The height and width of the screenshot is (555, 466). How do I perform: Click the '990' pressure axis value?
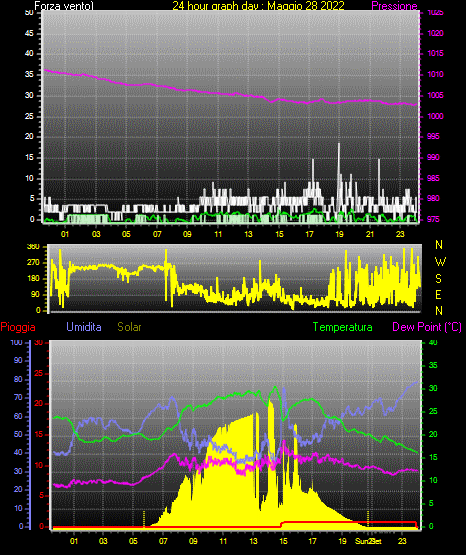[433, 157]
